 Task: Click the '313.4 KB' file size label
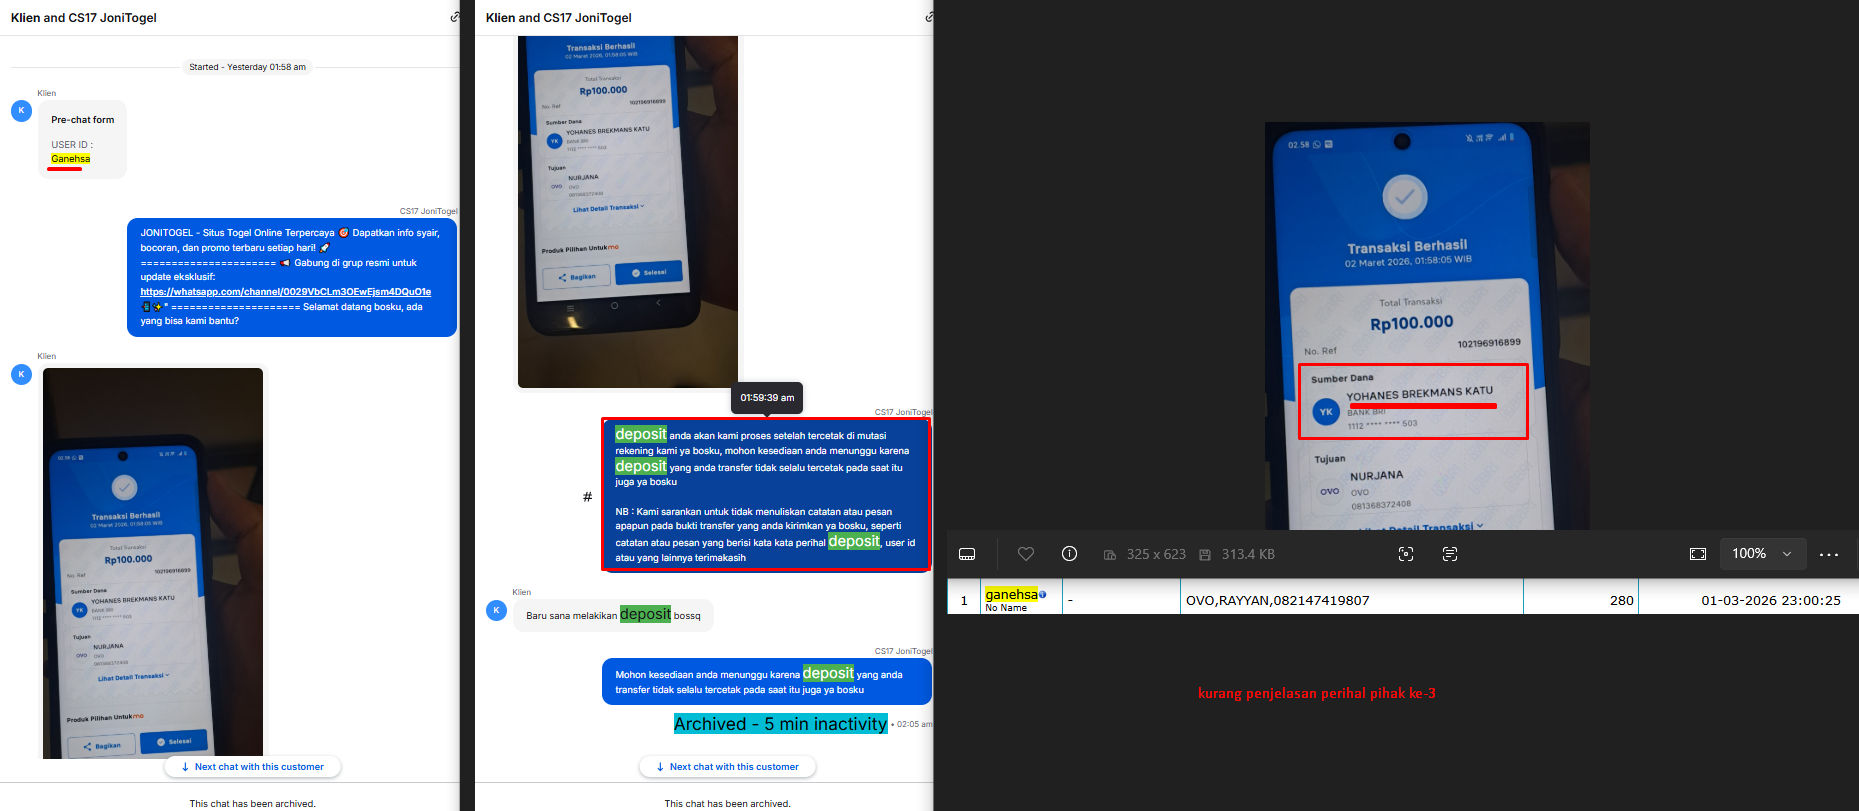click(x=1248, y=554)
